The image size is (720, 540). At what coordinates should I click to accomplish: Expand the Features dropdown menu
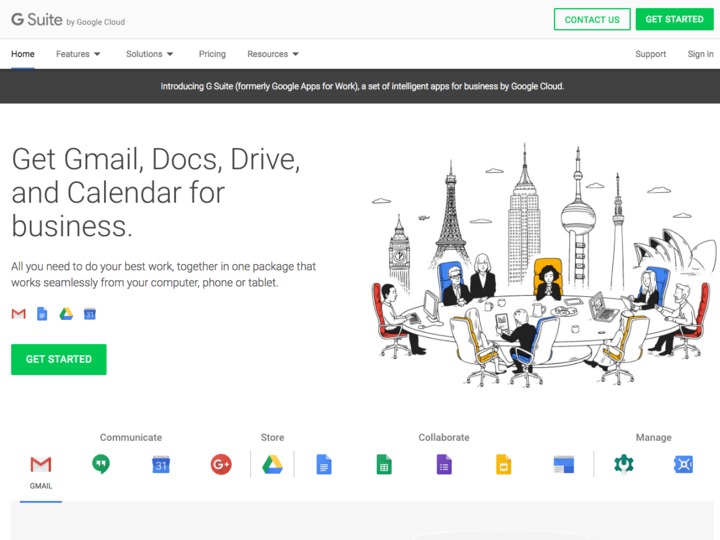coord(78,54)
